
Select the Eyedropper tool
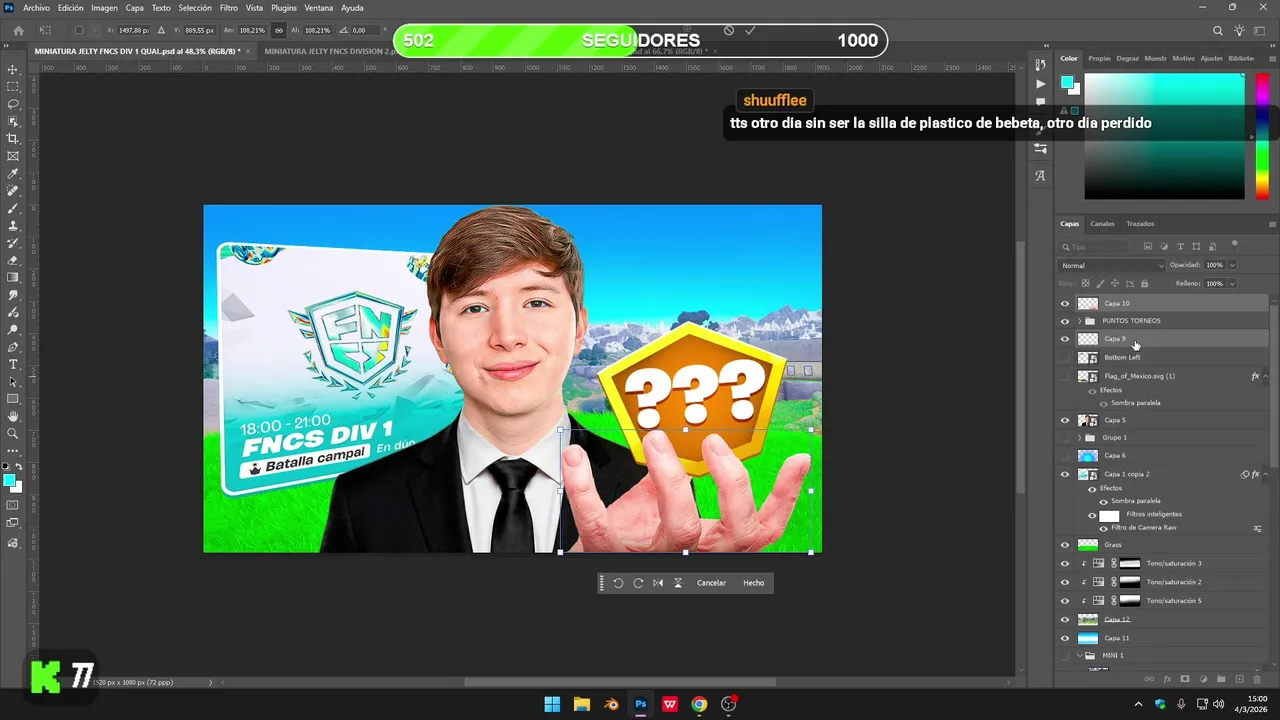13,173
